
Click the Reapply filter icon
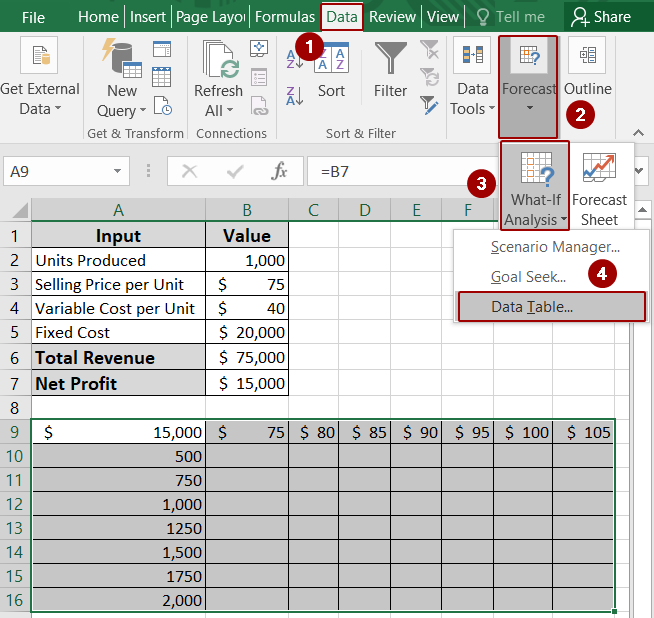[430, 77]
